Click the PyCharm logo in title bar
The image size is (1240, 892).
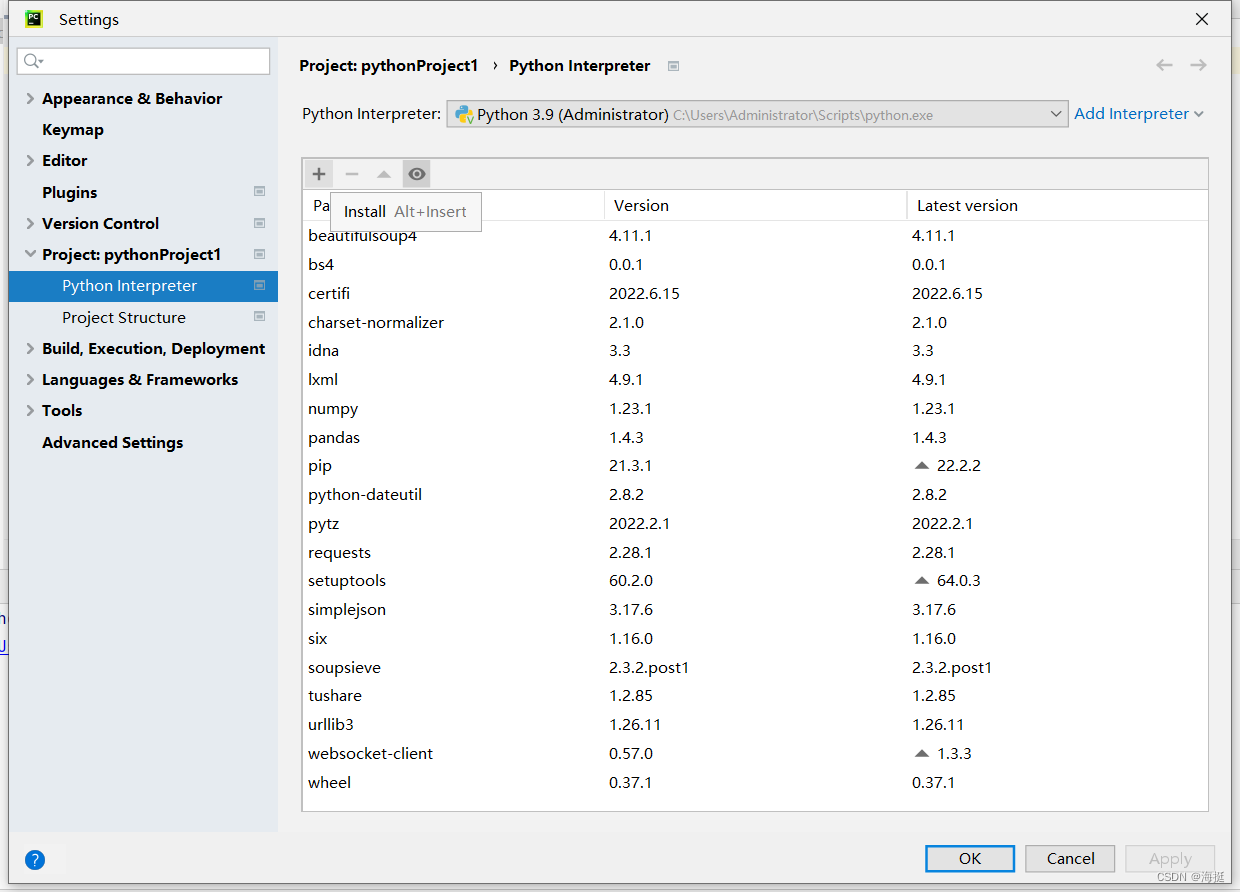click(34, 19)
